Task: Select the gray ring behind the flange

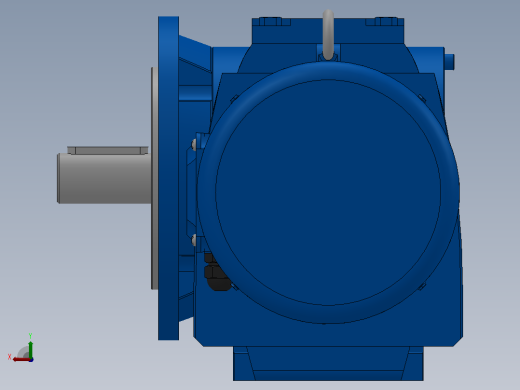Action: point(154,178)
